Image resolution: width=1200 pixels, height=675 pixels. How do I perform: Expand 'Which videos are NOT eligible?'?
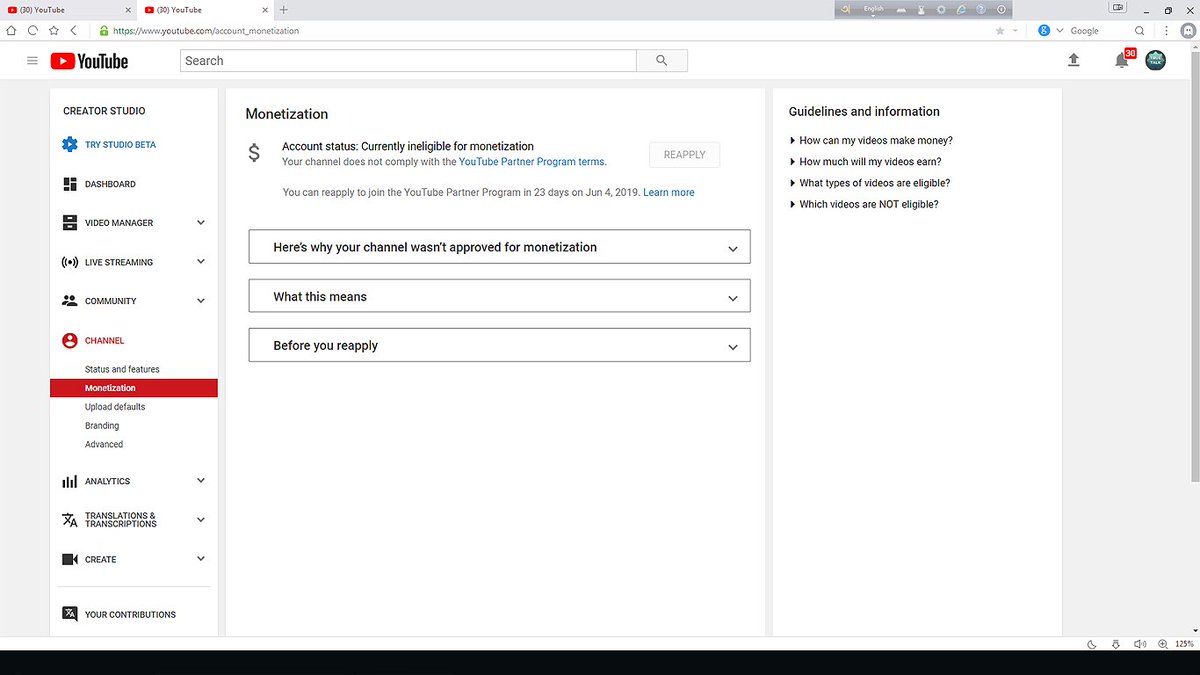coord(864,204)
